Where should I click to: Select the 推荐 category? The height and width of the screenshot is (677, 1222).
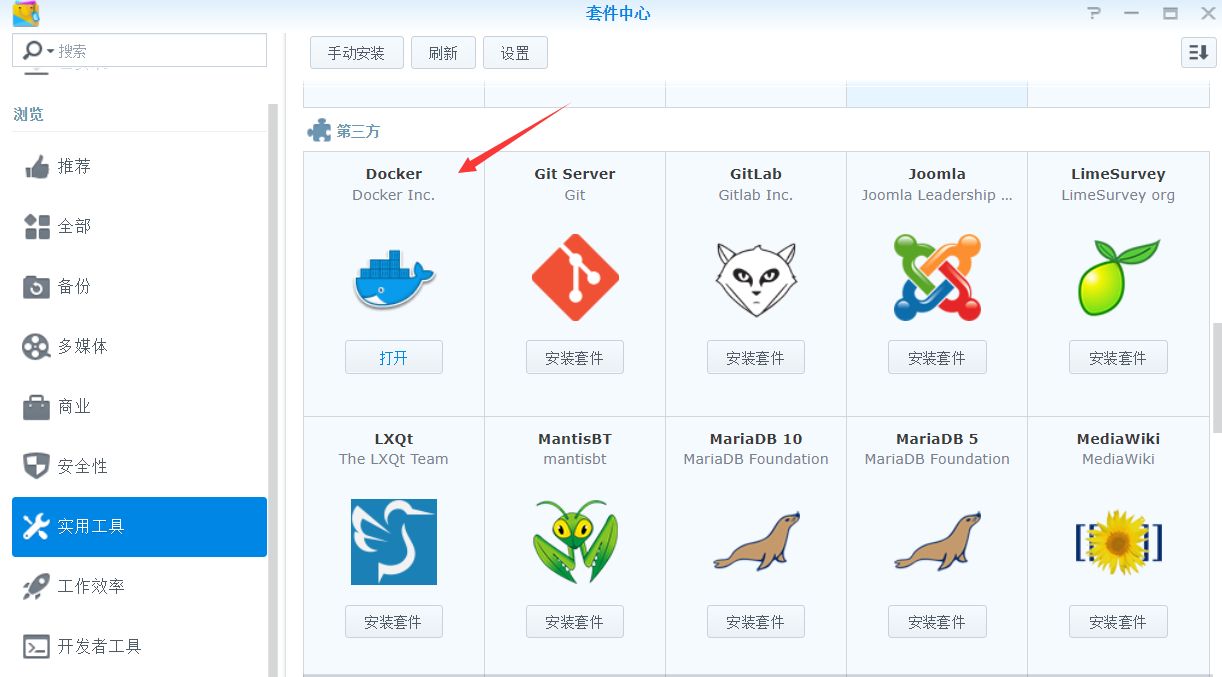coord(140,166)
